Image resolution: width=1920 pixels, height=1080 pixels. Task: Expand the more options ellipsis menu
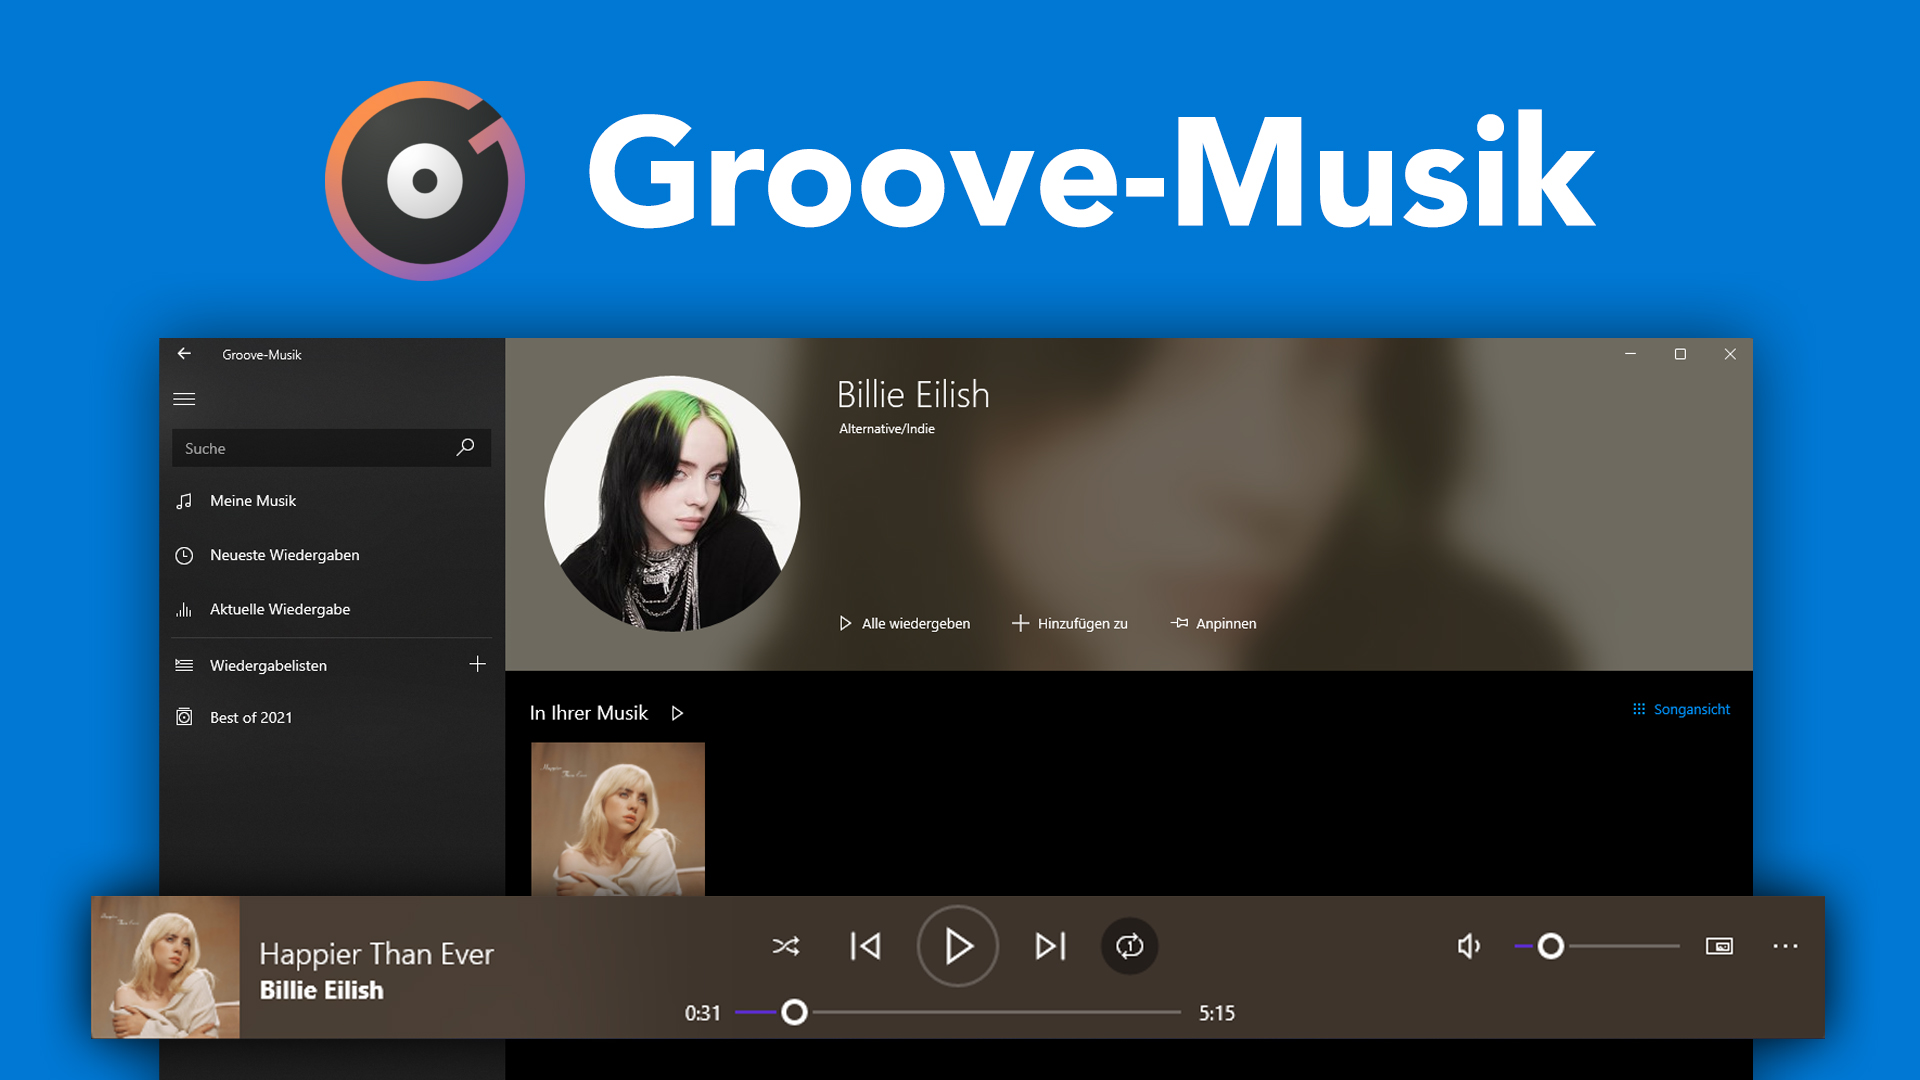click(x=1785, y=946)
